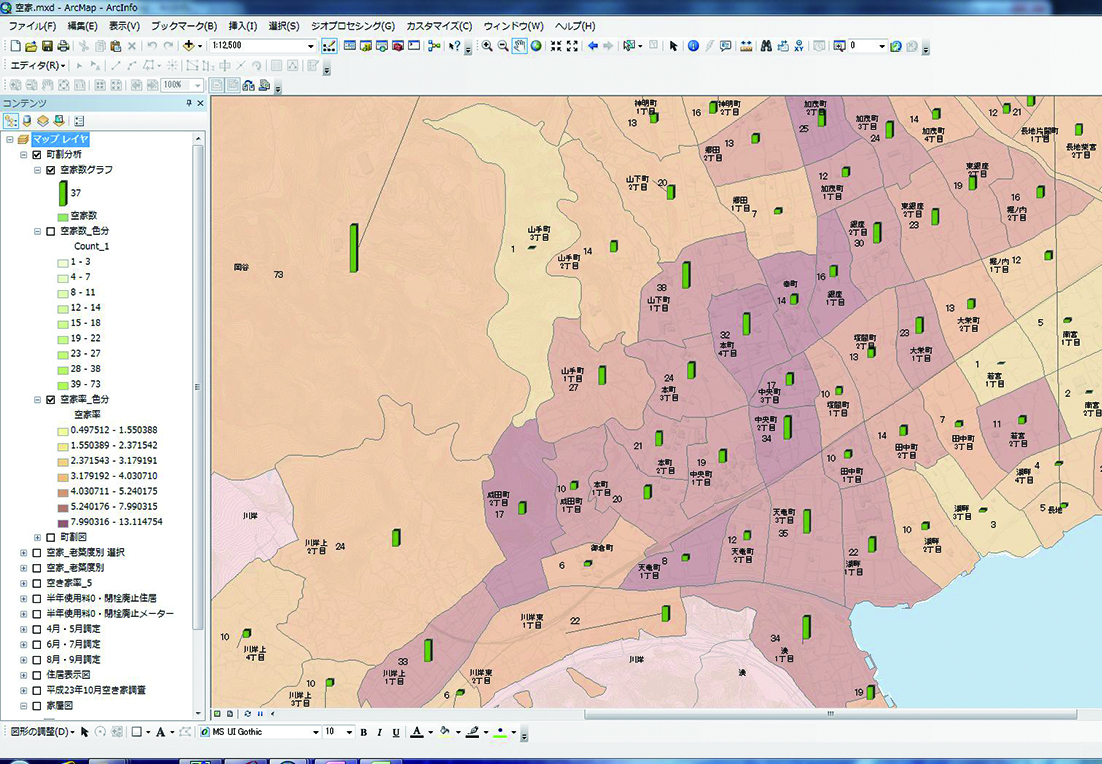Enable the 空家数_色分 layer checkbox
The image size is (1102, 764).
[51, 231]
